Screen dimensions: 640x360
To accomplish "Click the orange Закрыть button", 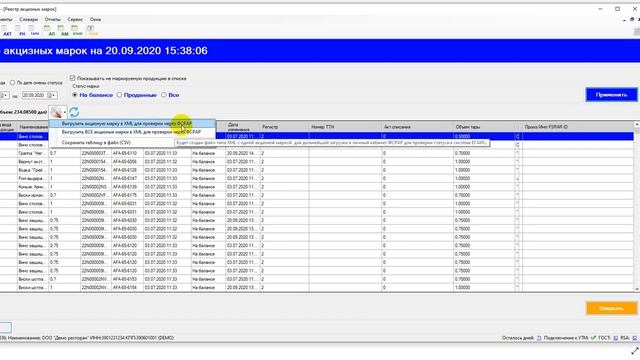I will click(x=611, y=308).
